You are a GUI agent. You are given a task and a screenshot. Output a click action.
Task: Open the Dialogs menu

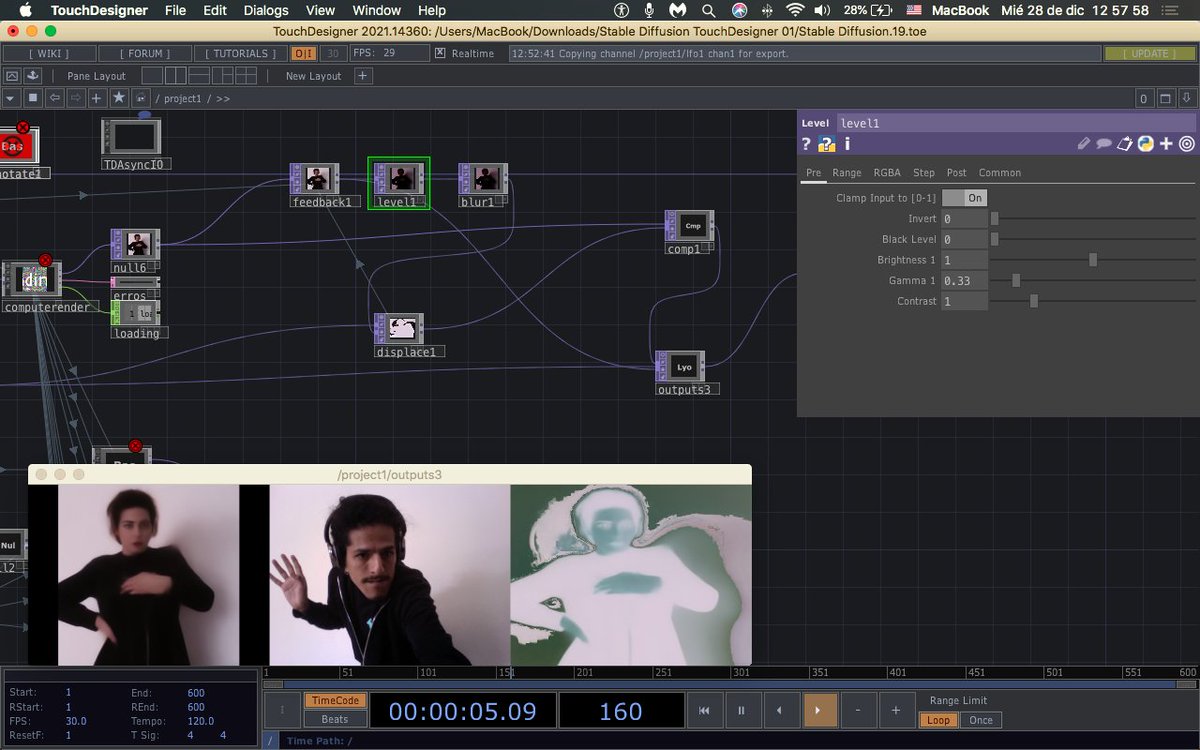pyautogui.click(x=265, y=10)
